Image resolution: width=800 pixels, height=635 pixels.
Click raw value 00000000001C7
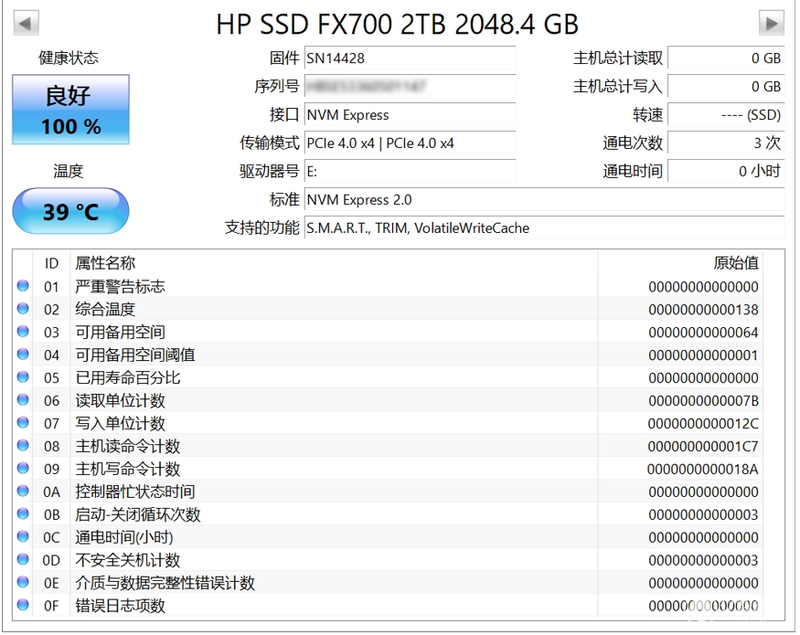pos(703,446)
